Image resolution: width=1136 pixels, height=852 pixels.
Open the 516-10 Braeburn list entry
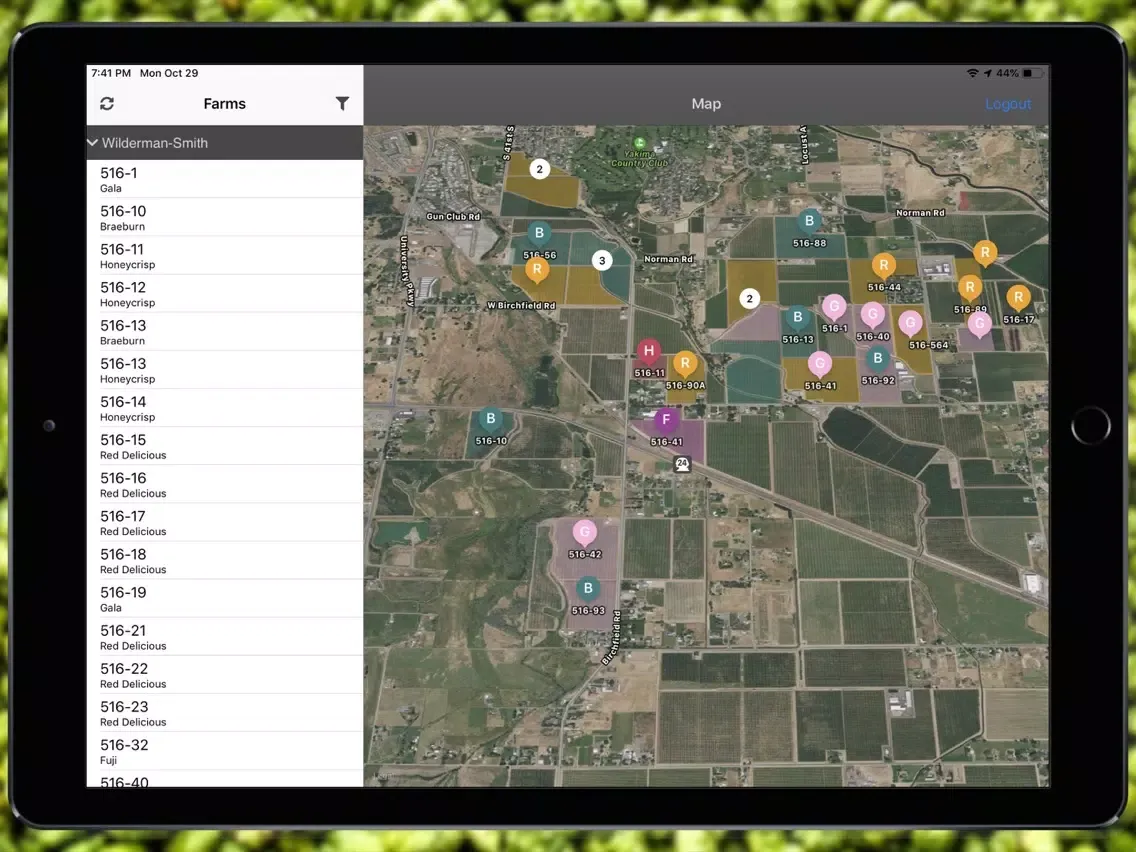pos(224,218)
